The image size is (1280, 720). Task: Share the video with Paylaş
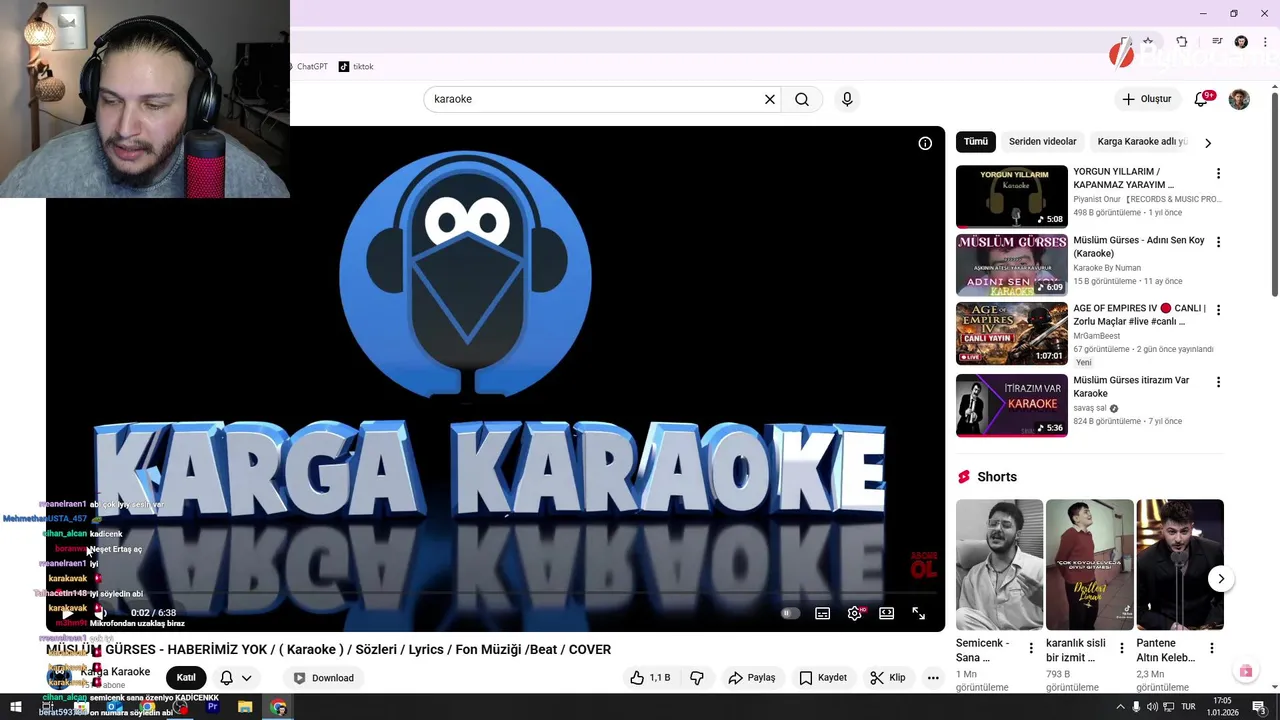point(752,678)
